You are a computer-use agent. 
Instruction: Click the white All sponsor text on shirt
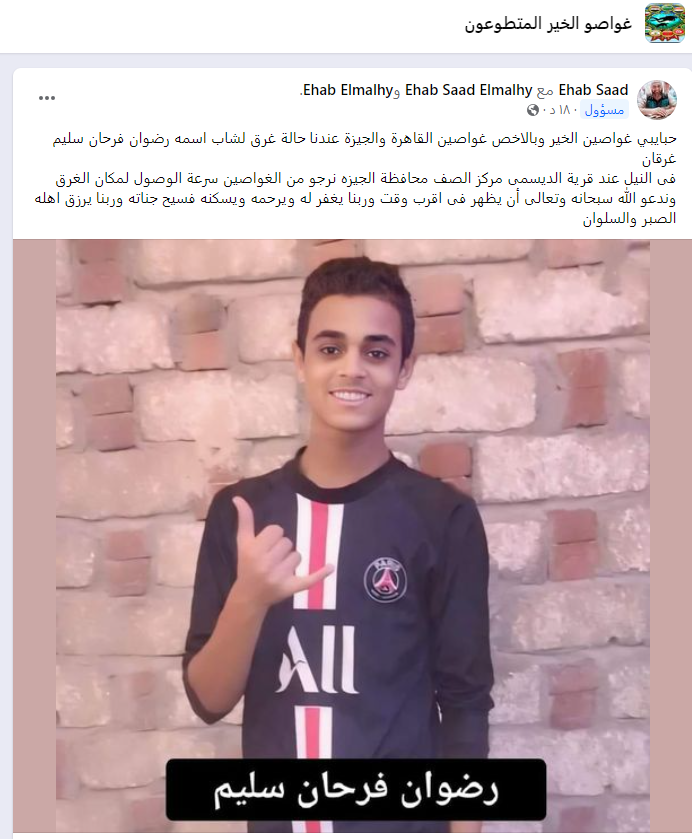[317, 660]
